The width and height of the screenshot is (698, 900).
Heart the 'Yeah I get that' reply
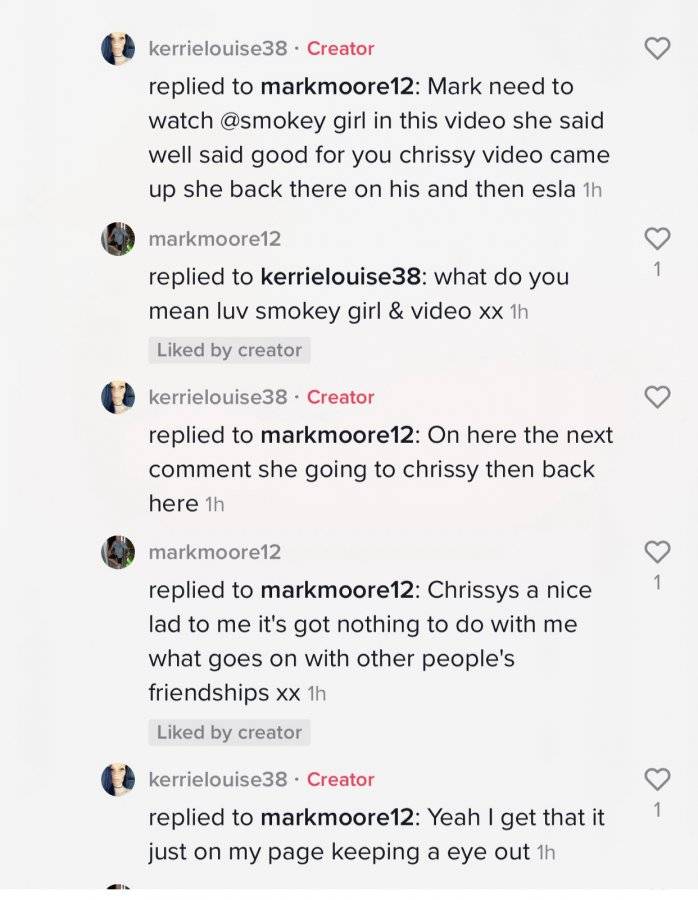coord(657,779)
